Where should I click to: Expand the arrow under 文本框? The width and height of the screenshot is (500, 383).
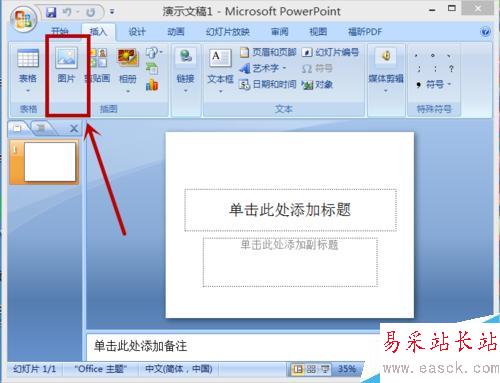pyautogui.click(x=220, y=91)
